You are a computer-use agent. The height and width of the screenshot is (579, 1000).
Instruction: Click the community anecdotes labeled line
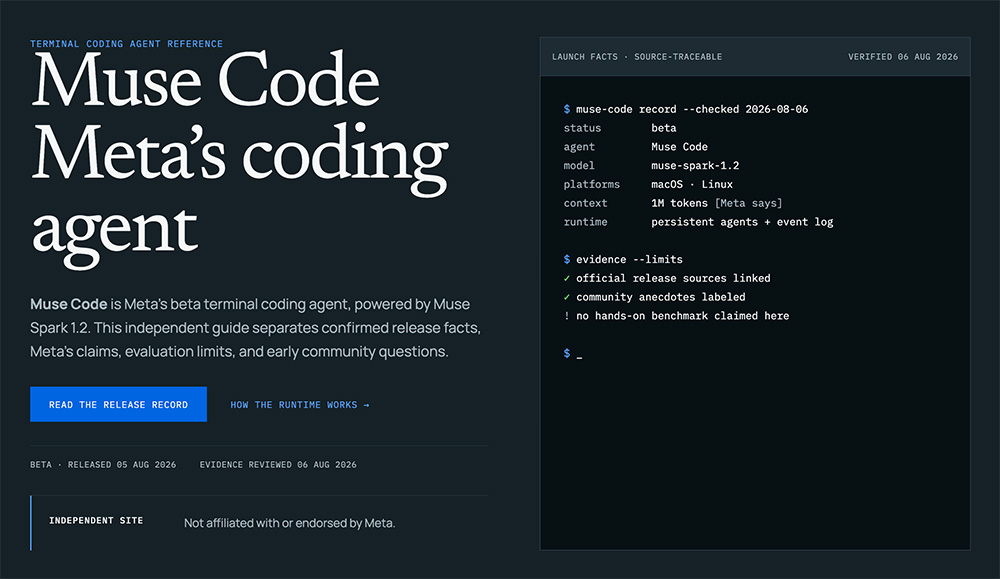coord(654,297)
